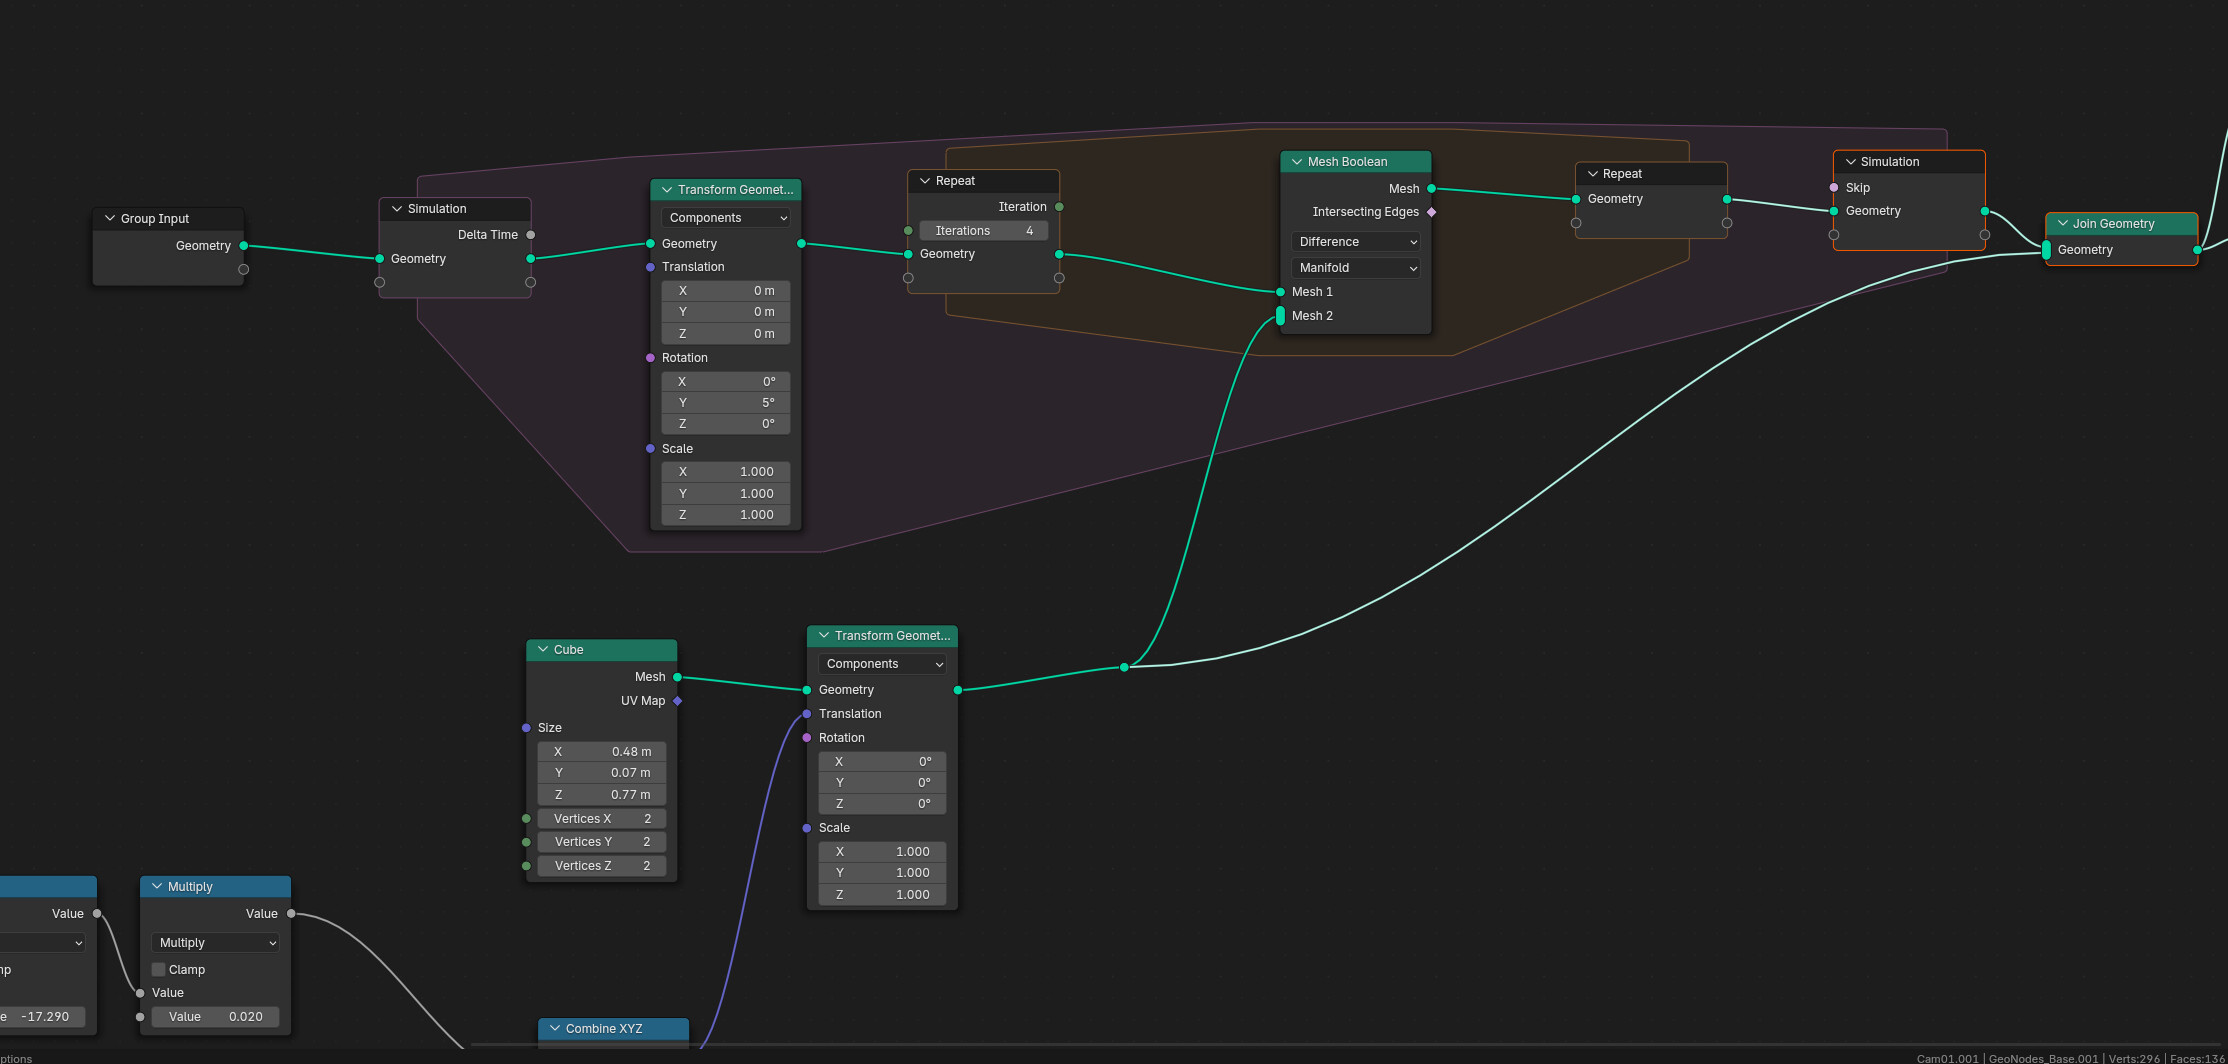Collapse the Cube node
The height and width of the screenshot is (1064, 2228).
543,650
